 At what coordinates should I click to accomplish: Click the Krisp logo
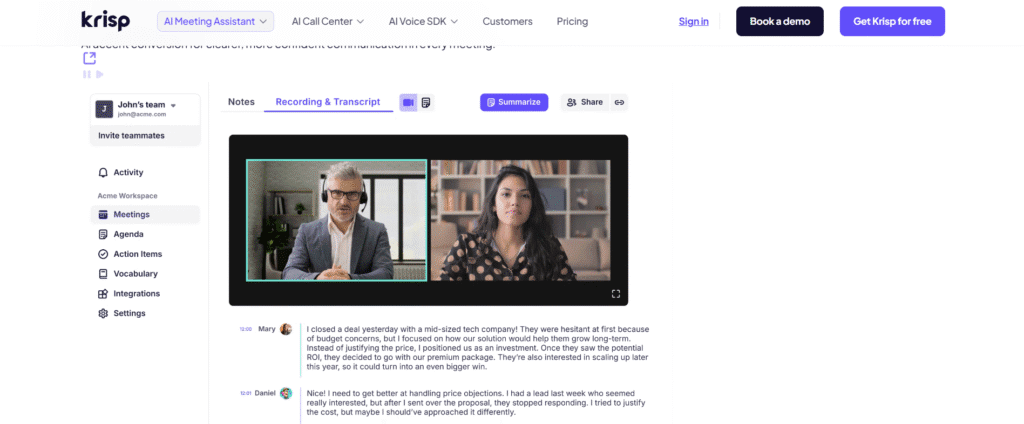[x=105, y=21]
